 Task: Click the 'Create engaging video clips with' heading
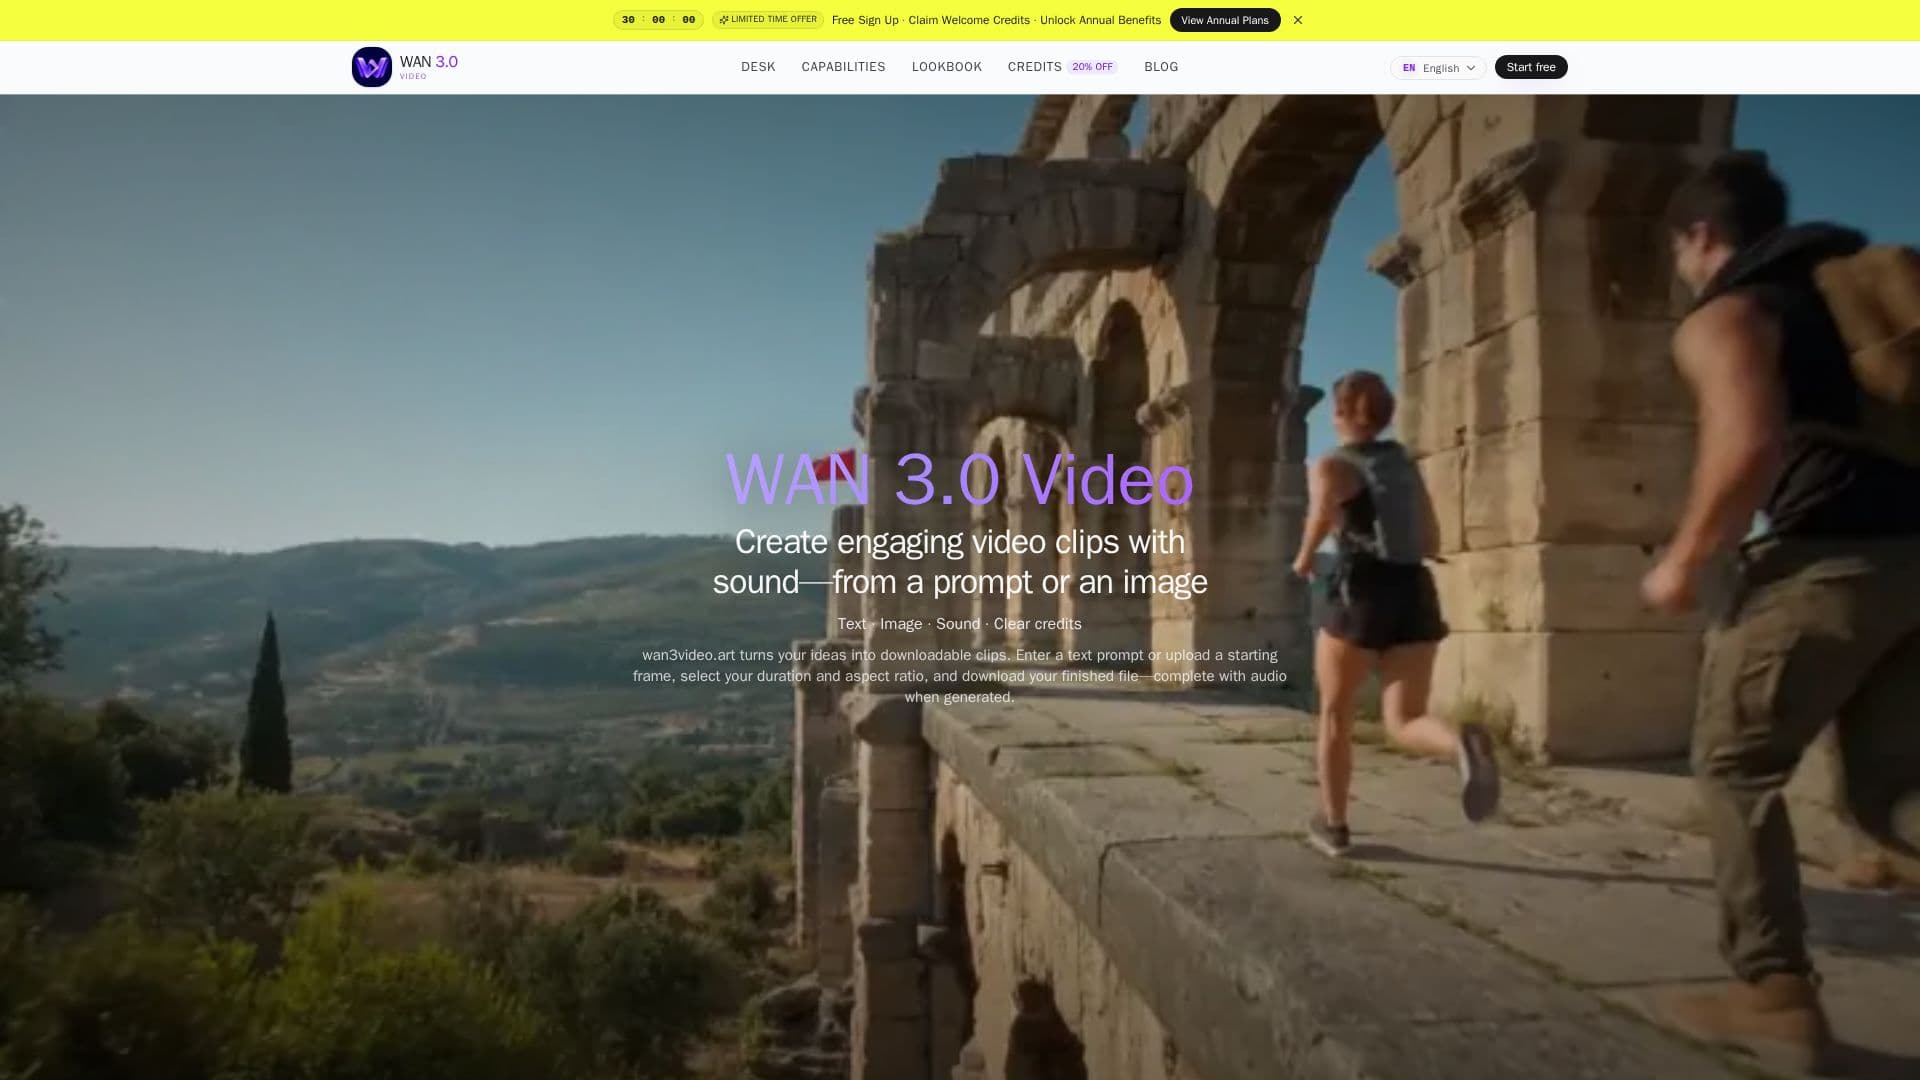coord(960,542)
